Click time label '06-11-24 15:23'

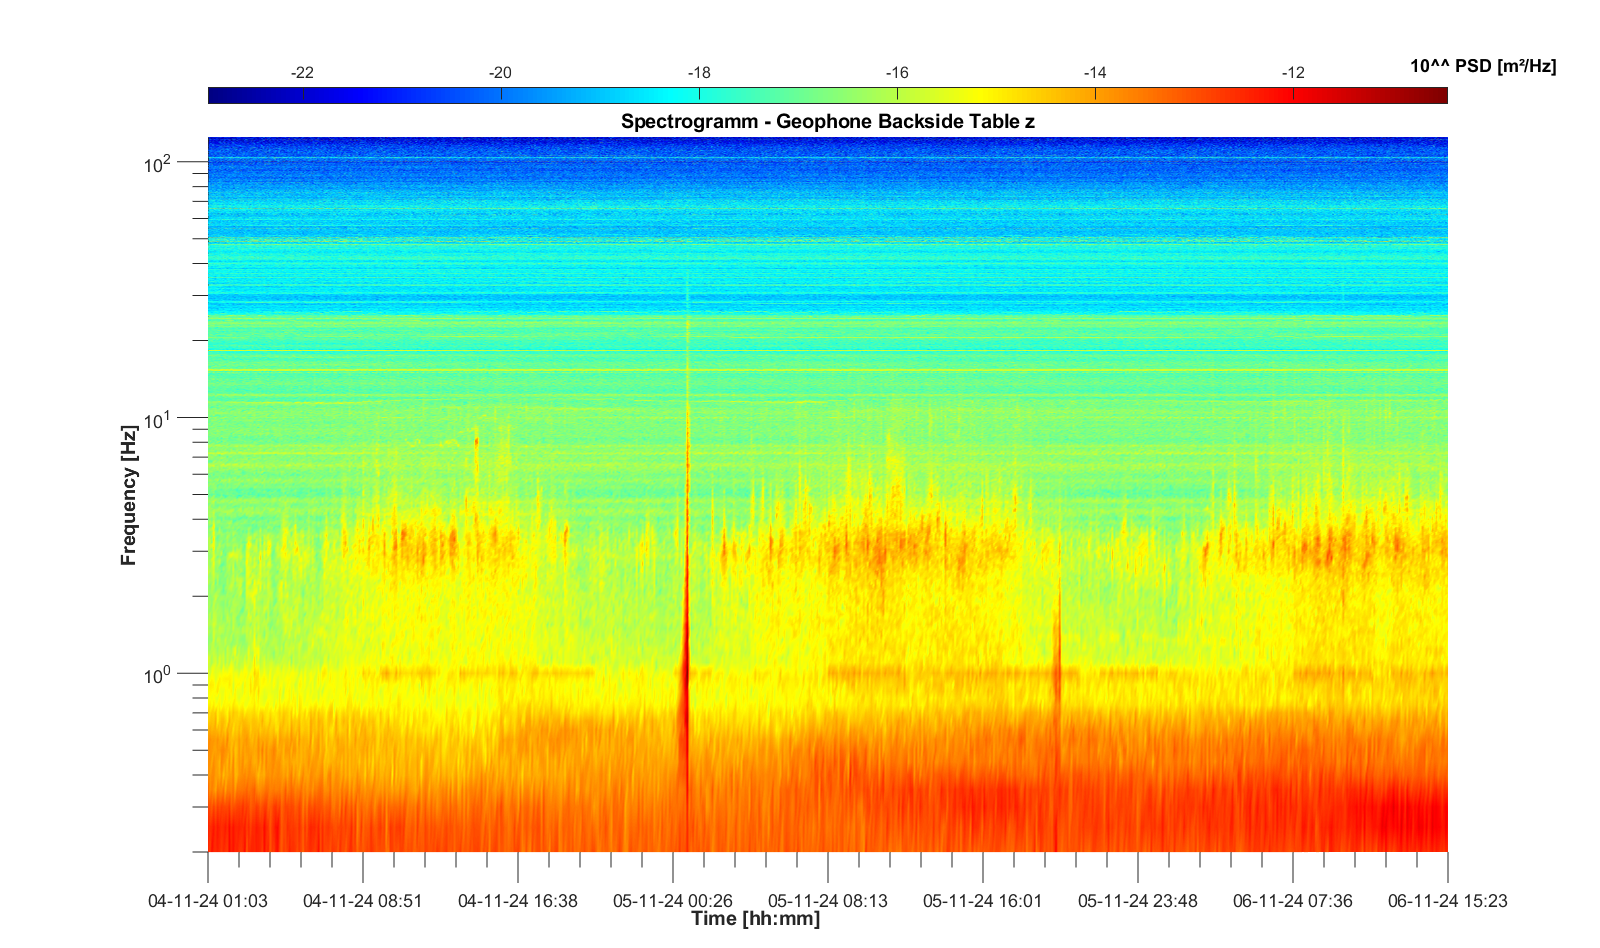tap(1448, 901)
